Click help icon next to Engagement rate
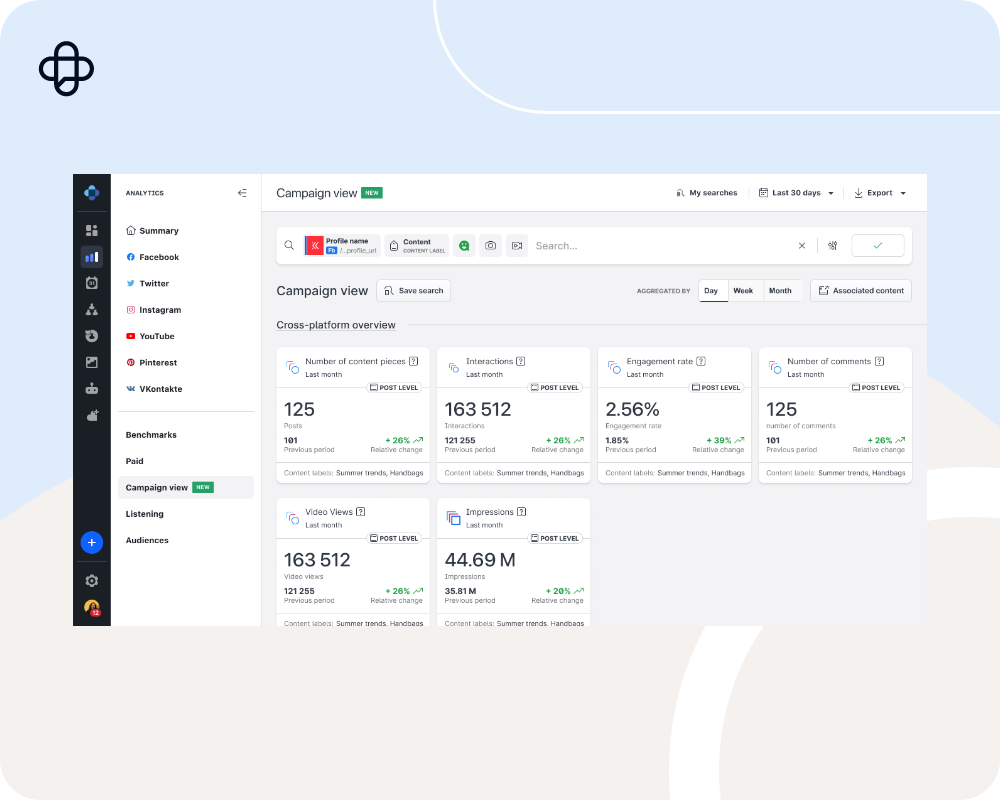 pos(701,361)
